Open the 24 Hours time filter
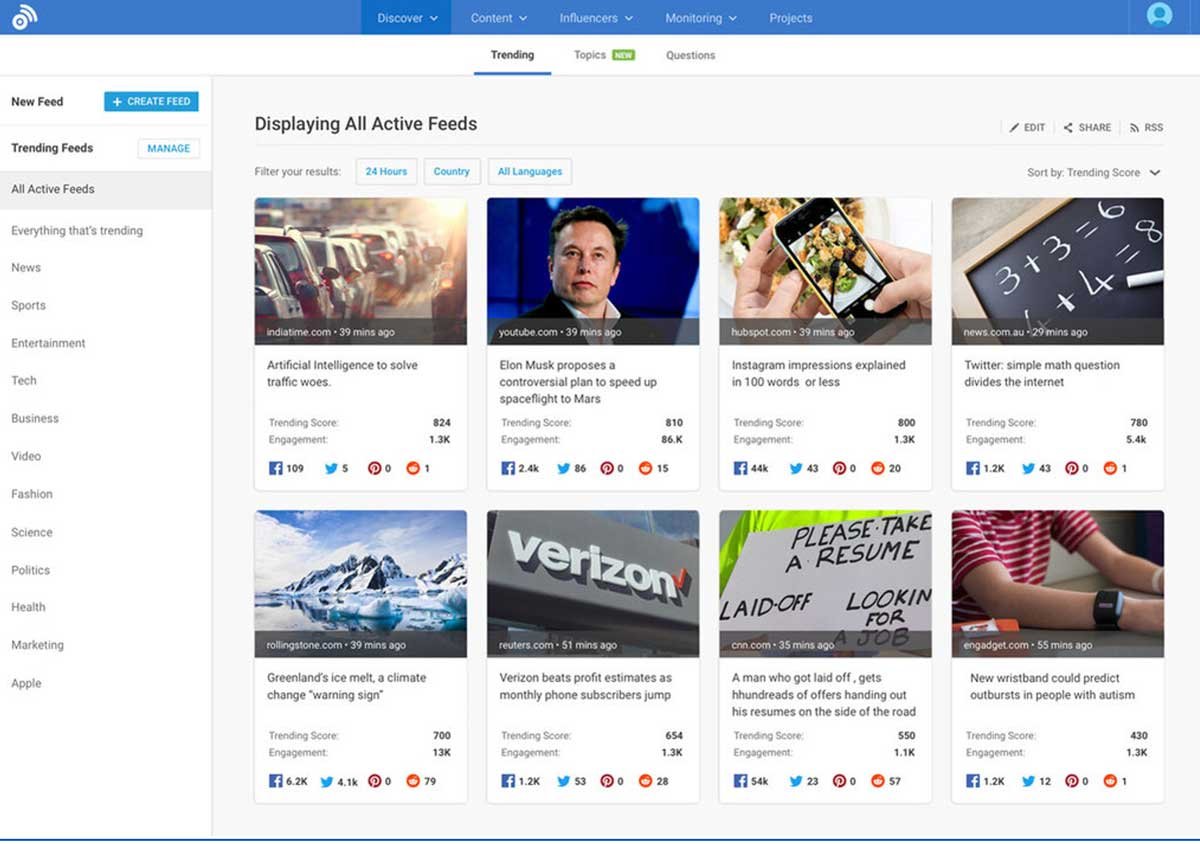Screen dimensions: 1200x844 [x=386, y=171]
